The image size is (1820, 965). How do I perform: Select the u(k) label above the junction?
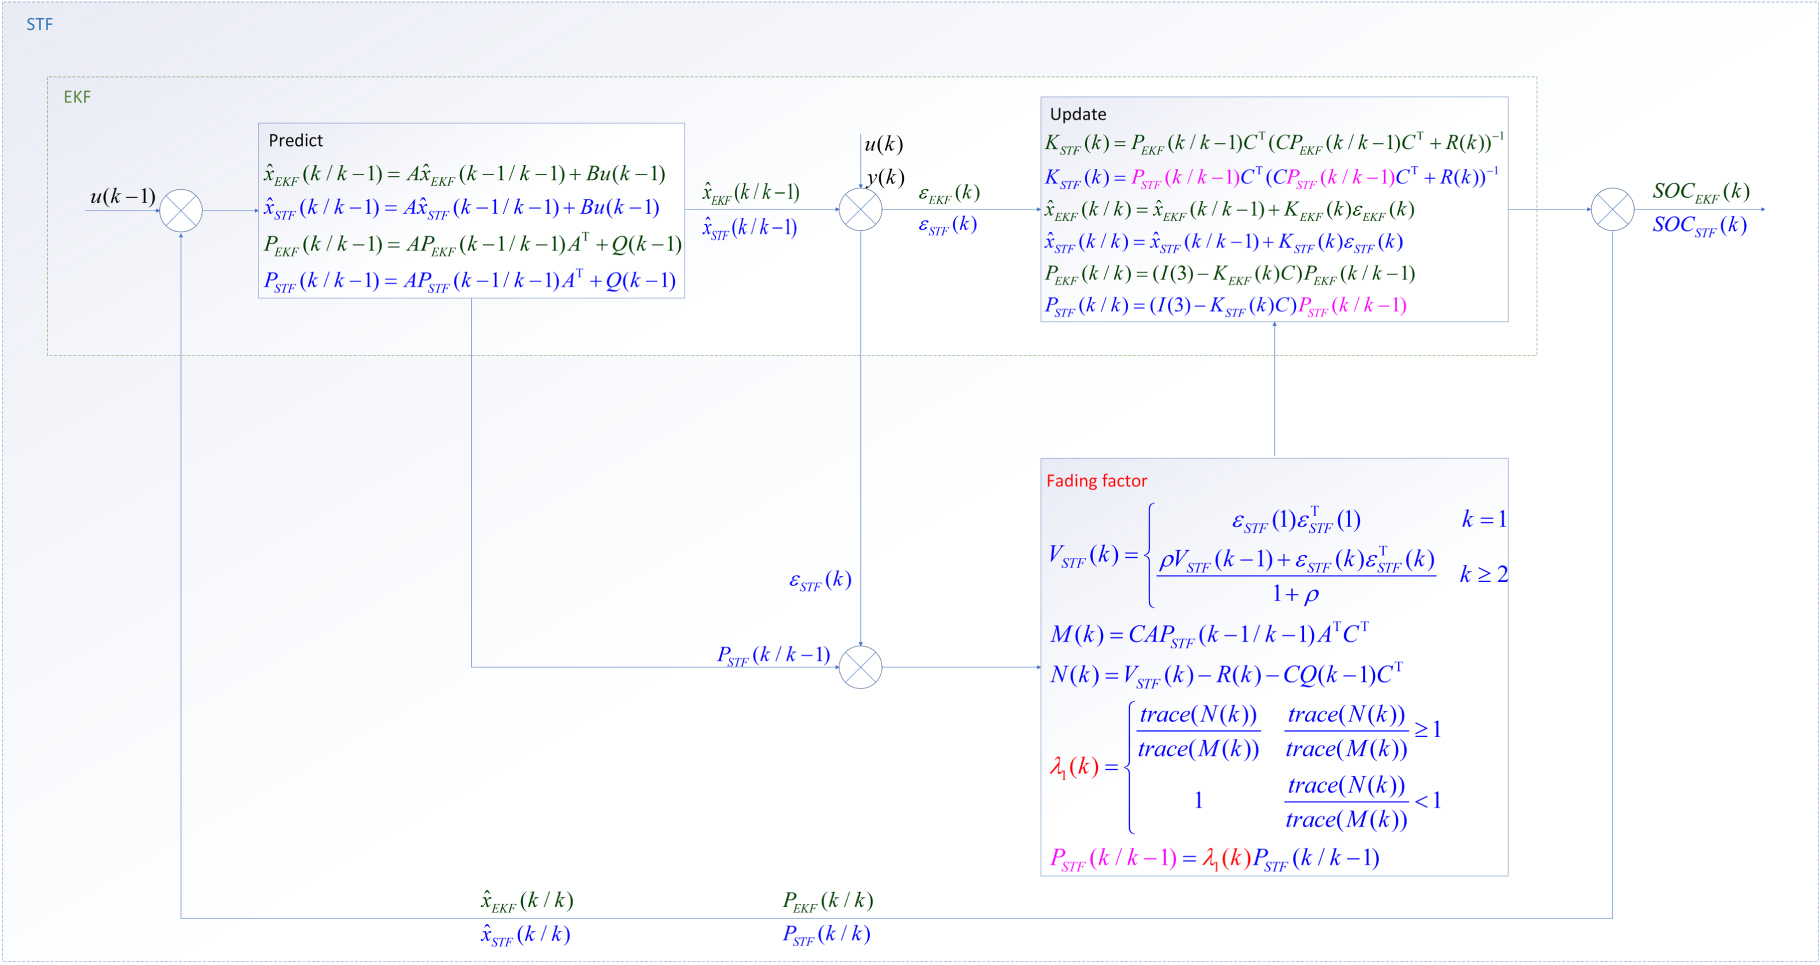(884, 144)
